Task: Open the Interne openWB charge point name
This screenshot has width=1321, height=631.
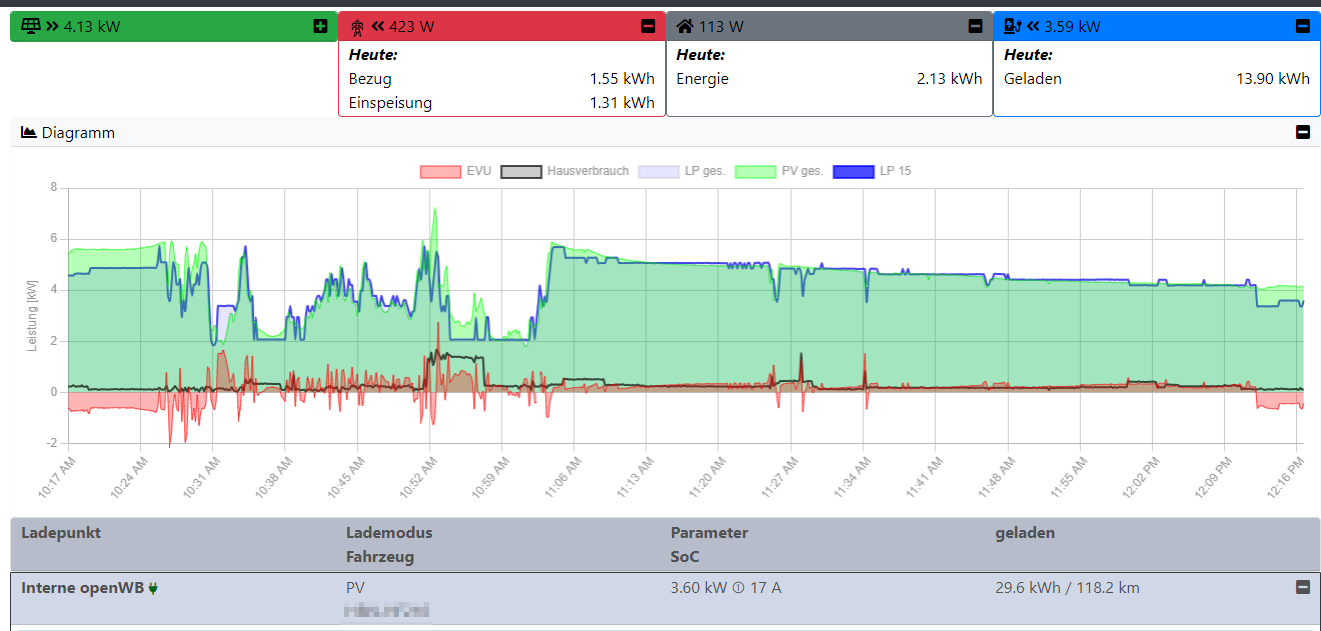Action: (82, 588)
